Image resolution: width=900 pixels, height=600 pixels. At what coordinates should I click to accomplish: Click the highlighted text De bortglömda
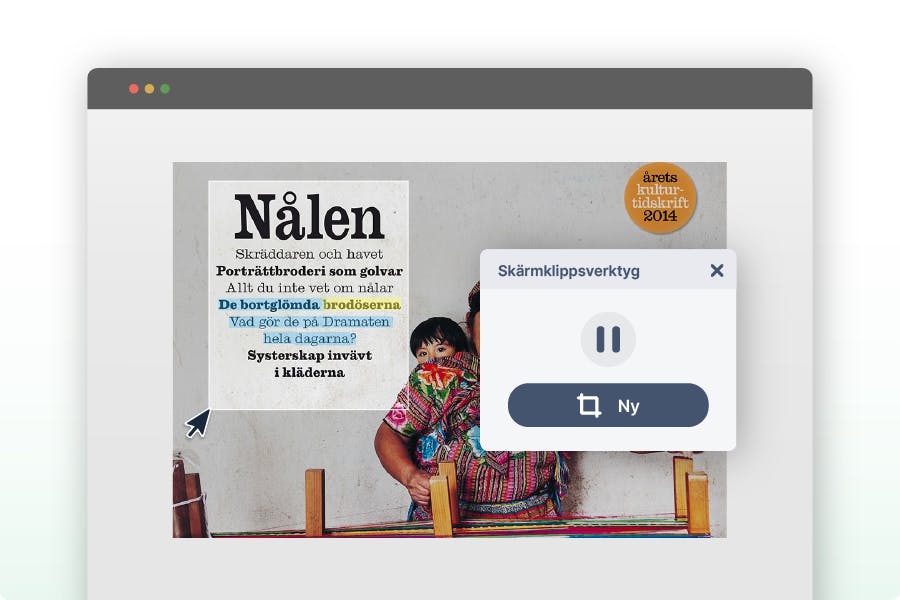pyautogui.click(x=269, y=304)
